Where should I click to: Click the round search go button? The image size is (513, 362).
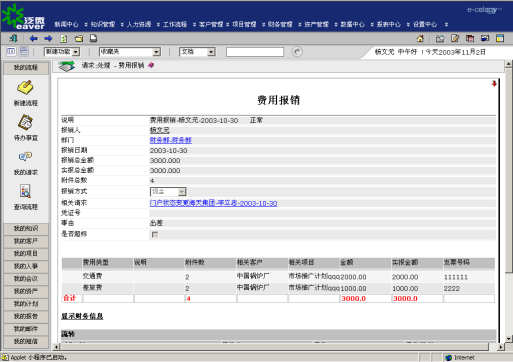[x=297, y=52]
